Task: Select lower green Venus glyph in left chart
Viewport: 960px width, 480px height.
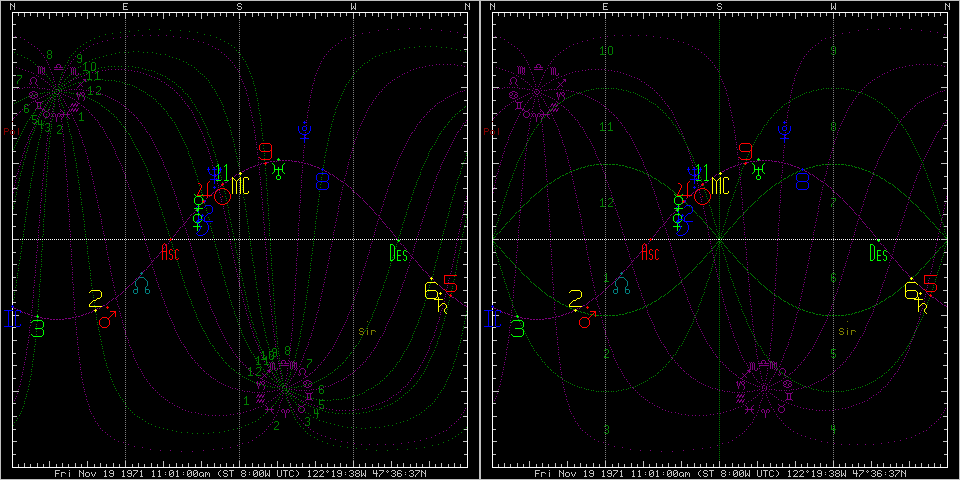Action: point(198,223)
